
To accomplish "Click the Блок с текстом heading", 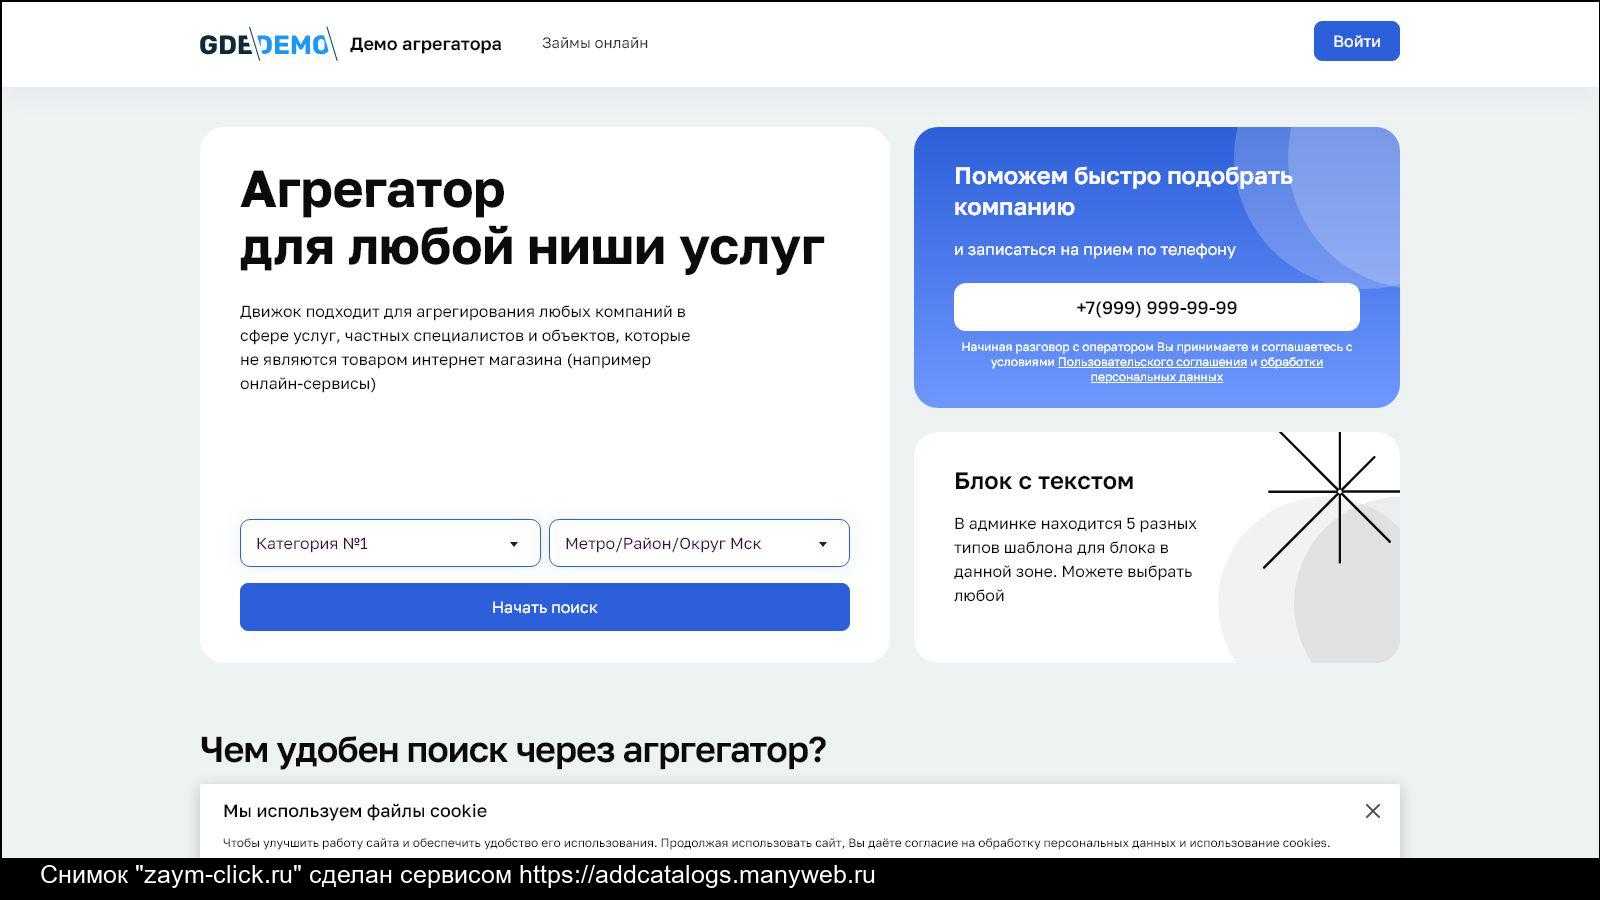I will (1044, 481).
